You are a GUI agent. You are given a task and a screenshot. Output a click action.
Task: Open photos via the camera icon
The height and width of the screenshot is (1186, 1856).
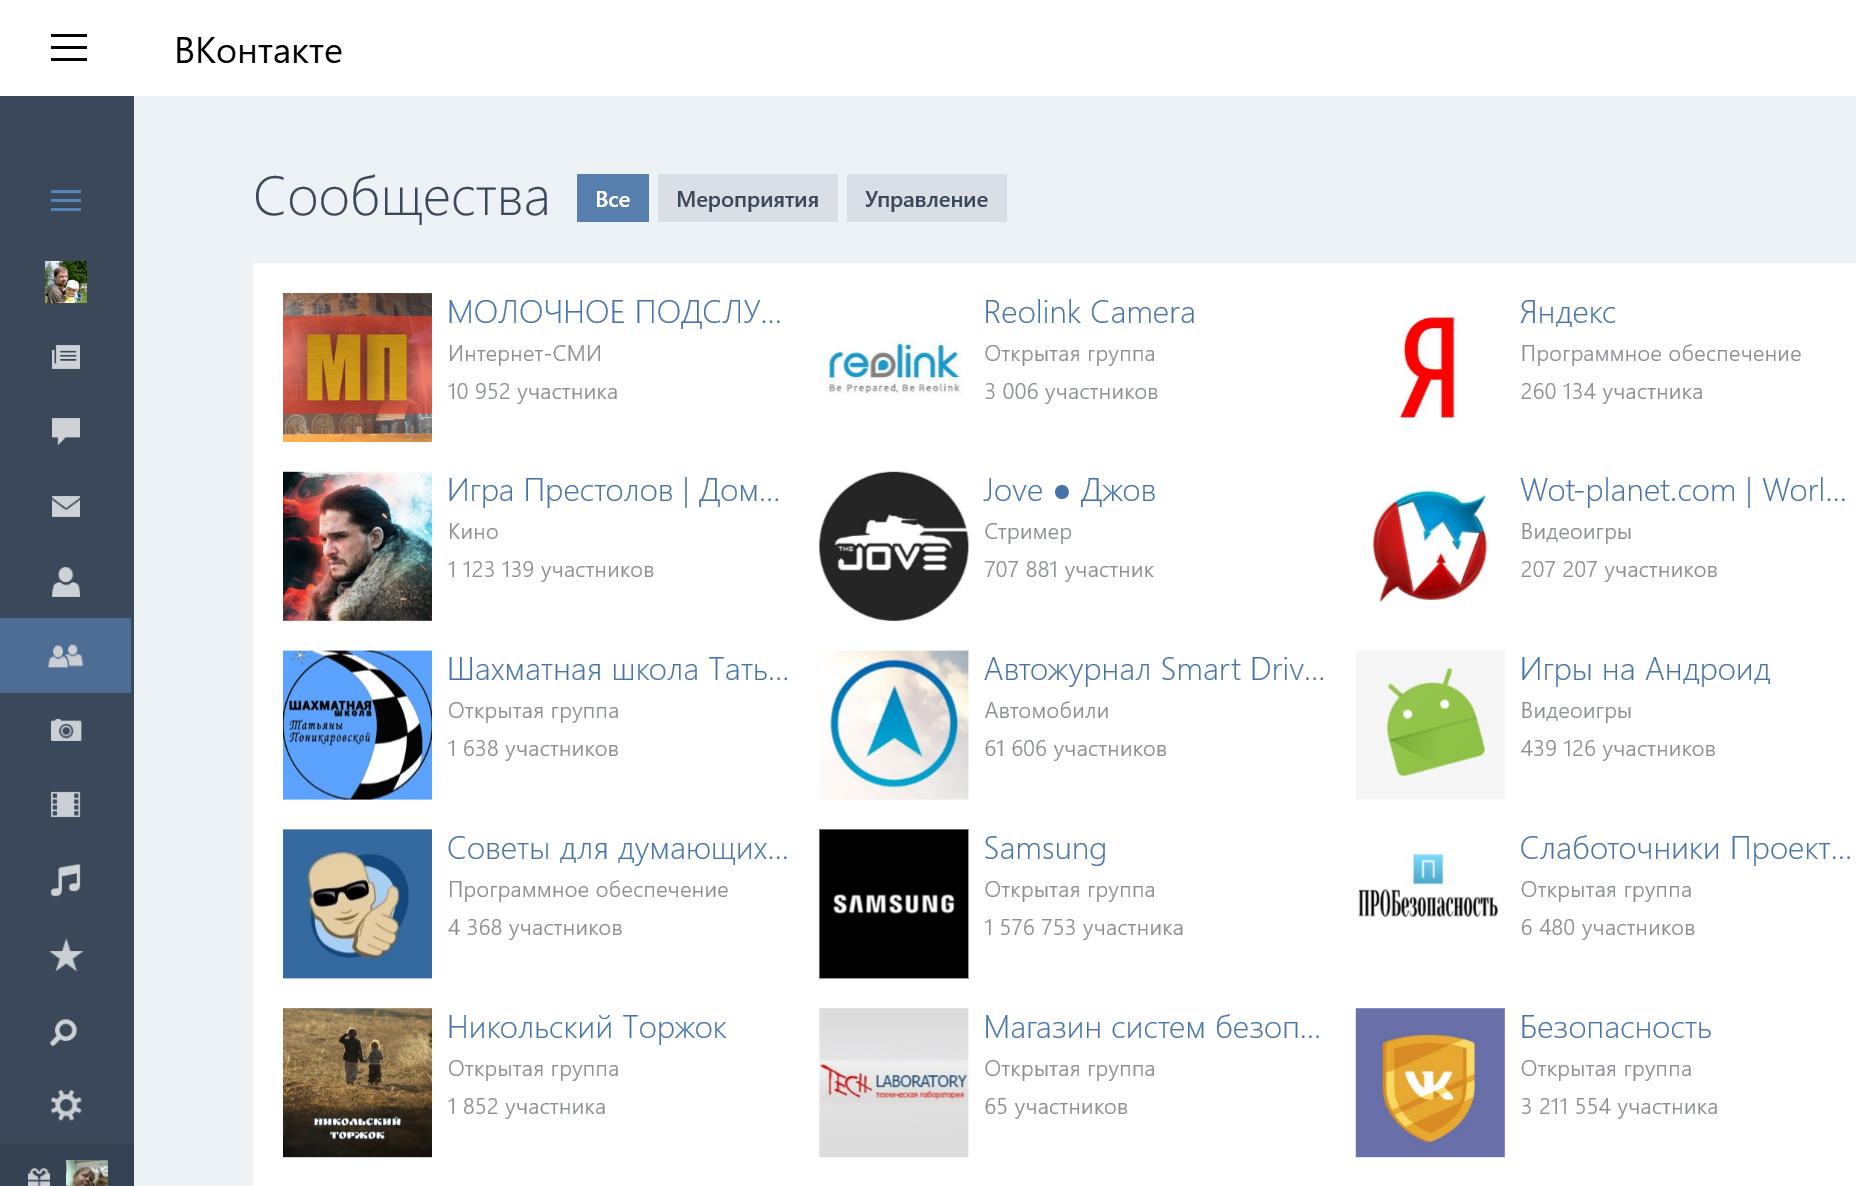66,730
